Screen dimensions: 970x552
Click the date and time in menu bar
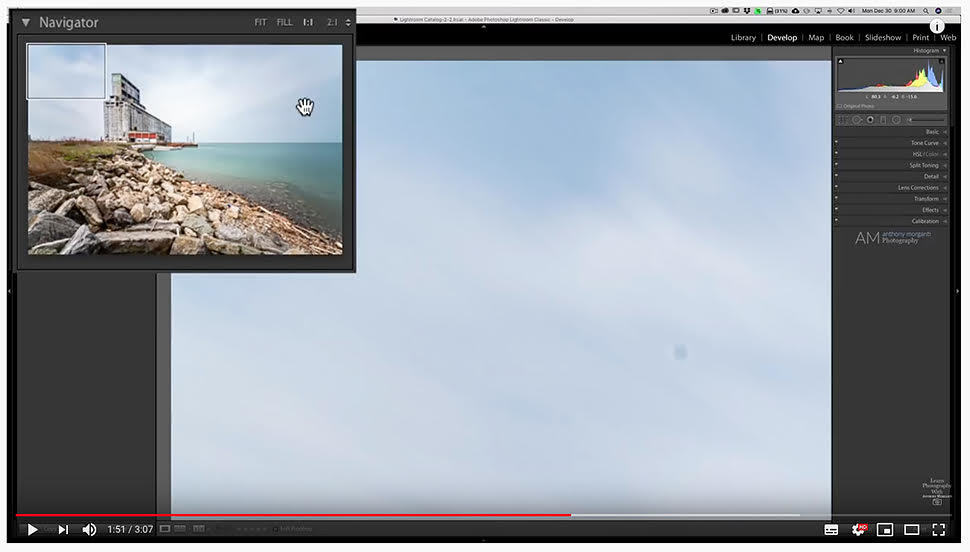[888, 11]
